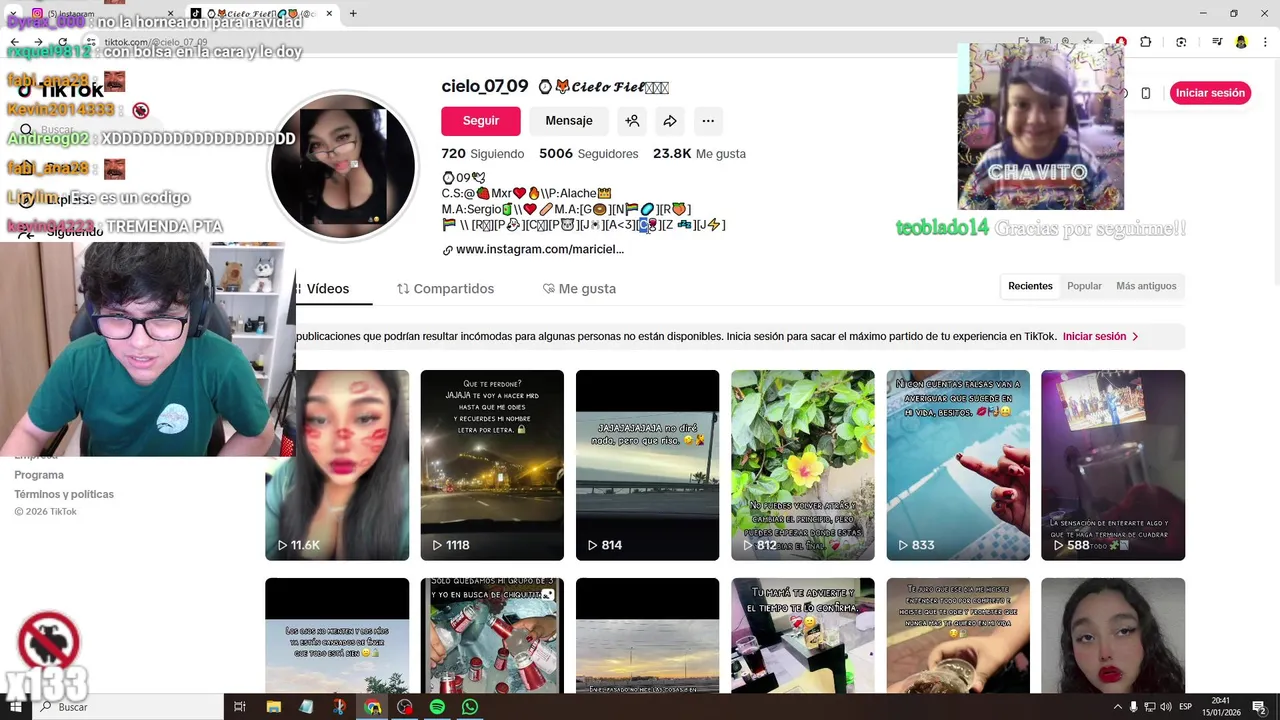Open the video with 11.6K views
1280x720 pixels.
(x=337, y=465)
